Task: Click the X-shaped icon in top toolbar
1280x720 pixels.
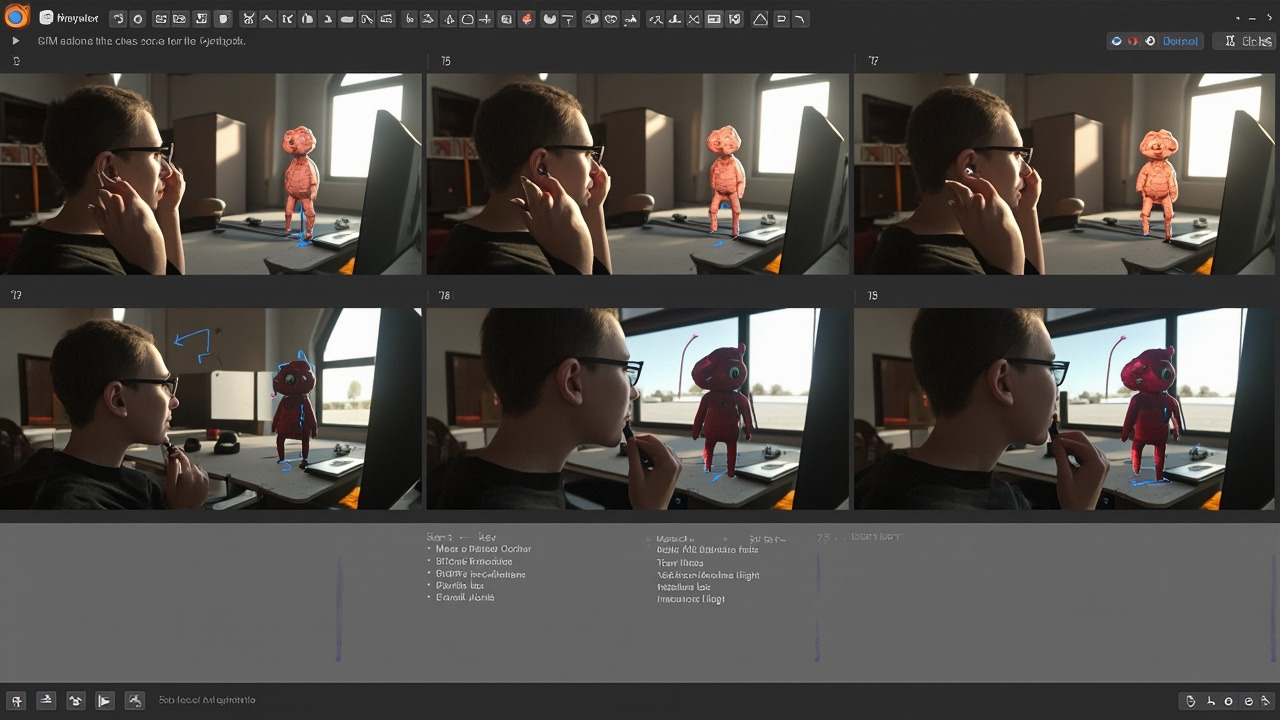Action: [x=693, y=19]
